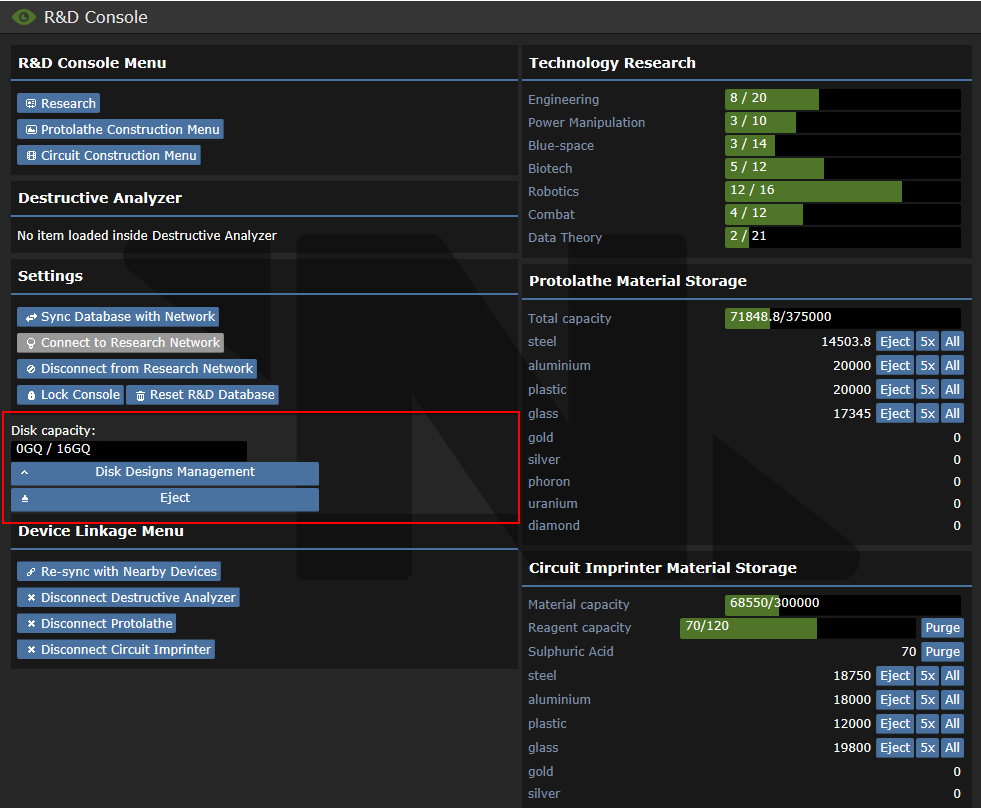The image size is (981, 808).
Task: Open Circuit Construction Menu
Action: [x=109, y=156]
